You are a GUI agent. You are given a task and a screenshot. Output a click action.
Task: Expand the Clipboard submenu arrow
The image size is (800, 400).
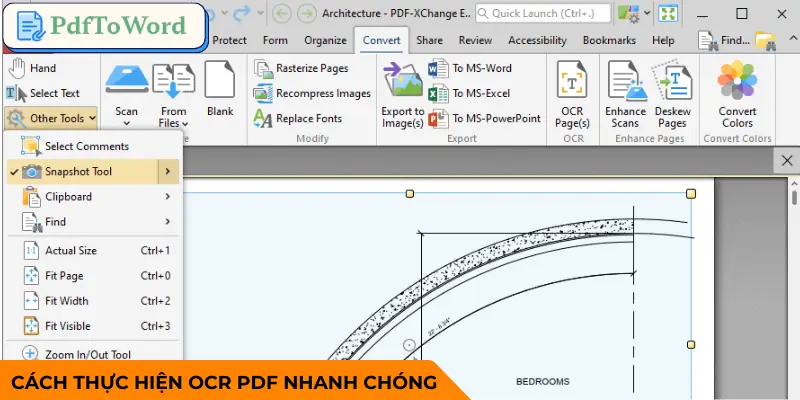point(168,196)
